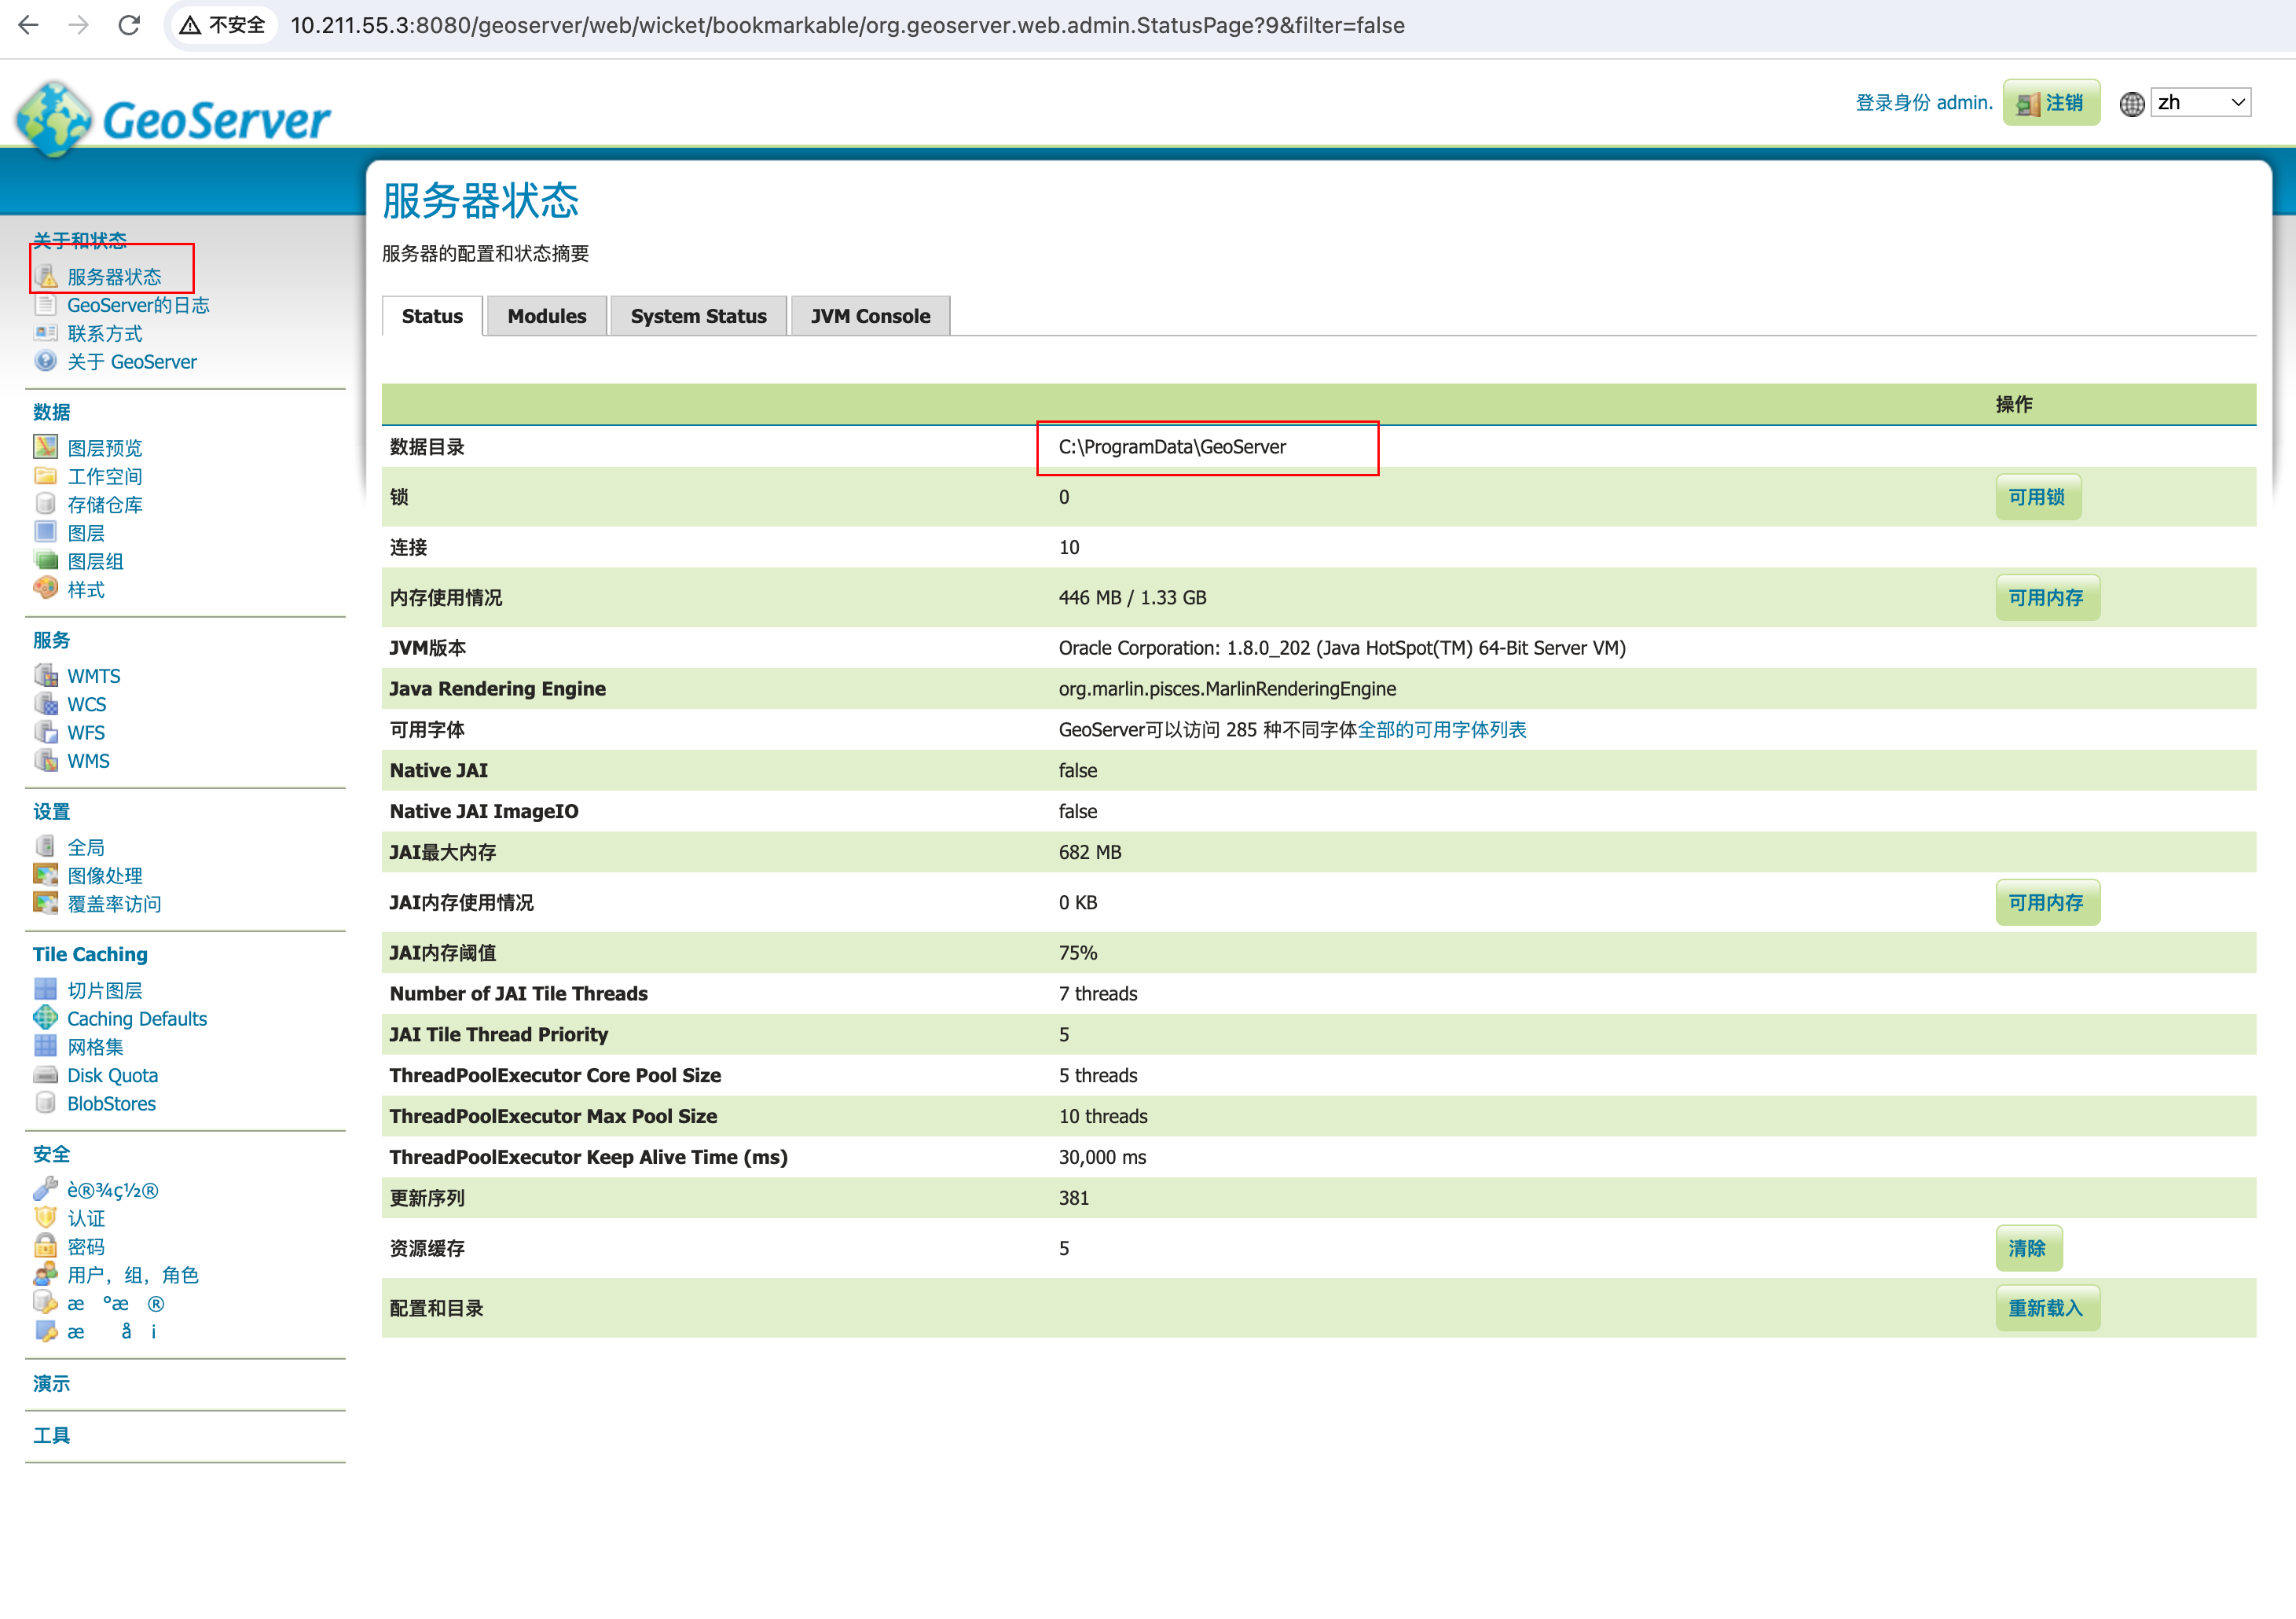
Task: Click the browser reload icon
Action: click(x=129, y=25)
